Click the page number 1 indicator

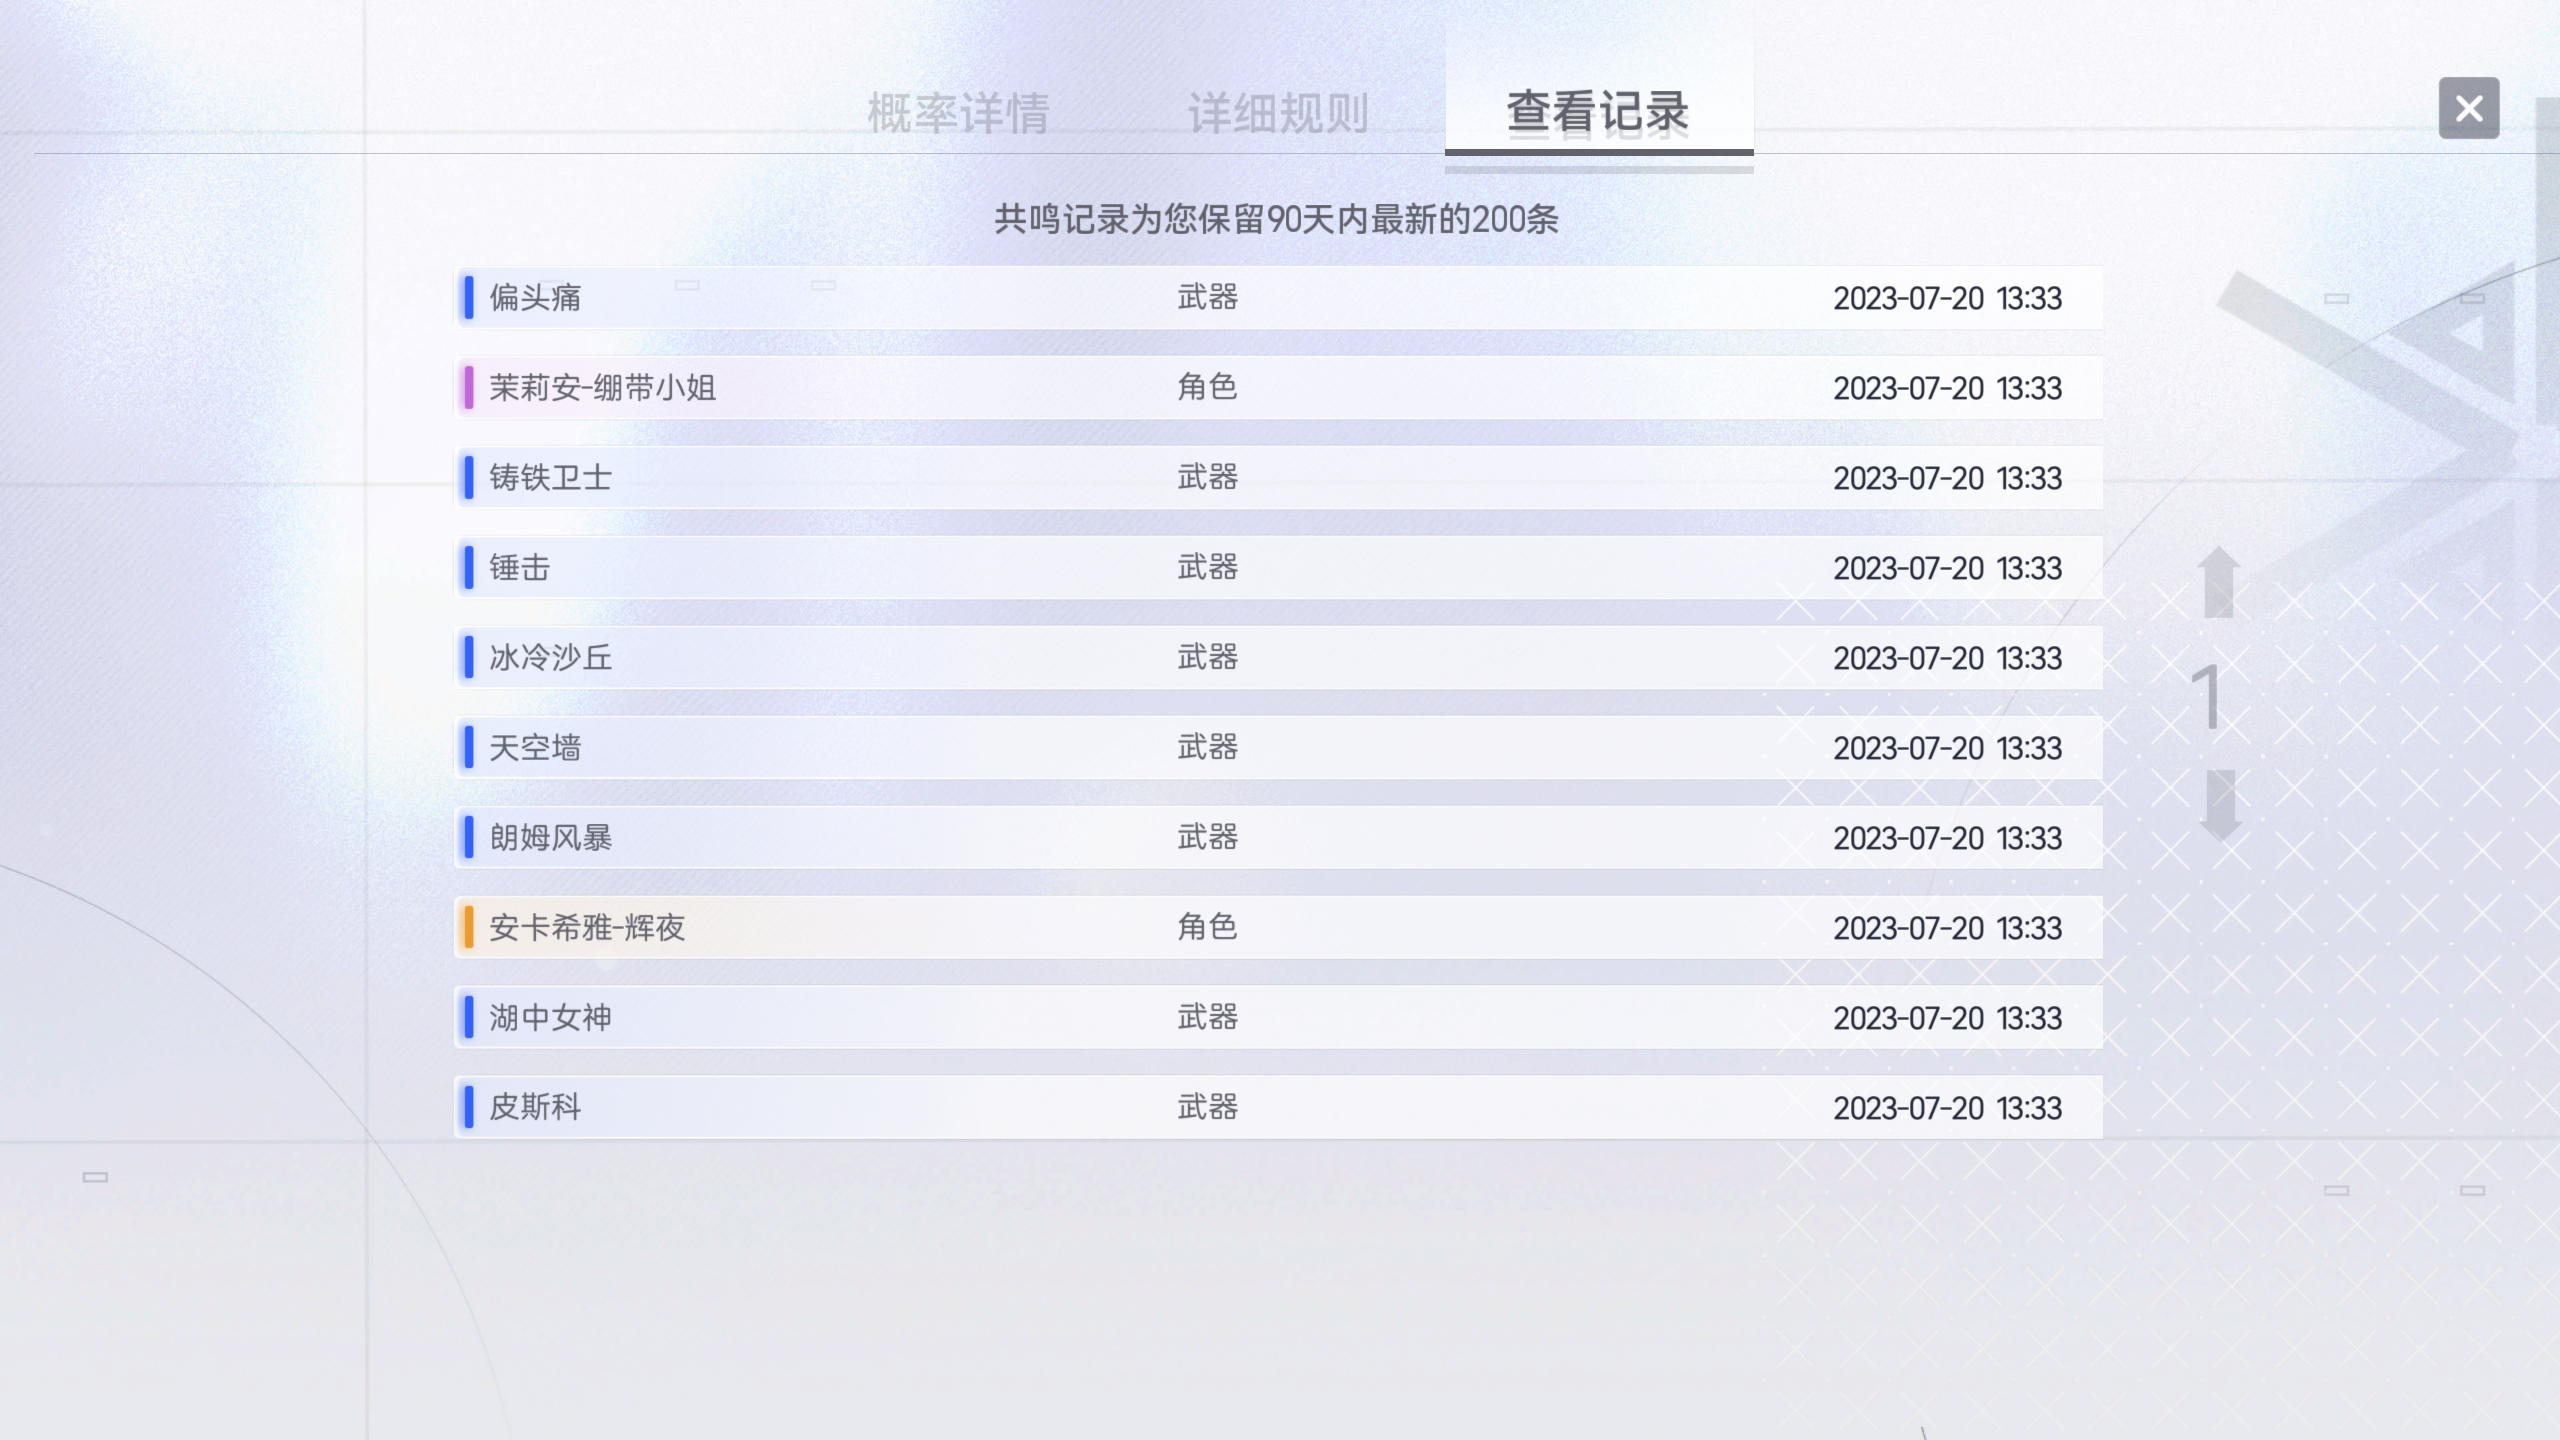coord(2208,697)
